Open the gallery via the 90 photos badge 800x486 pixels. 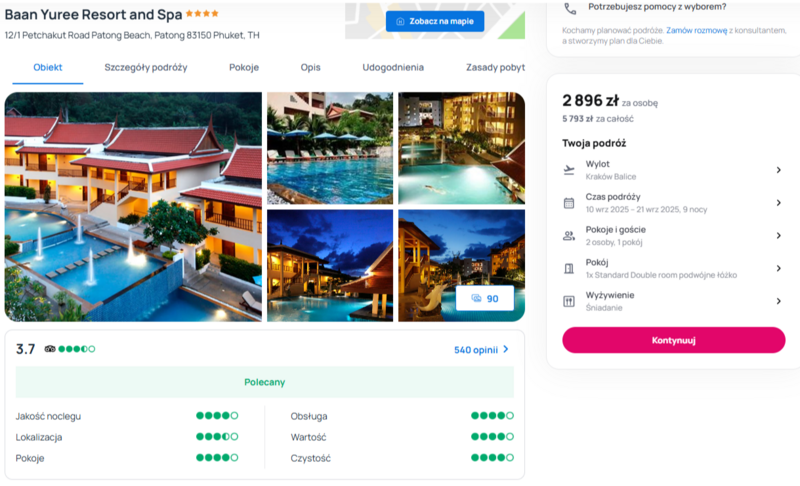tap(485, 298)
